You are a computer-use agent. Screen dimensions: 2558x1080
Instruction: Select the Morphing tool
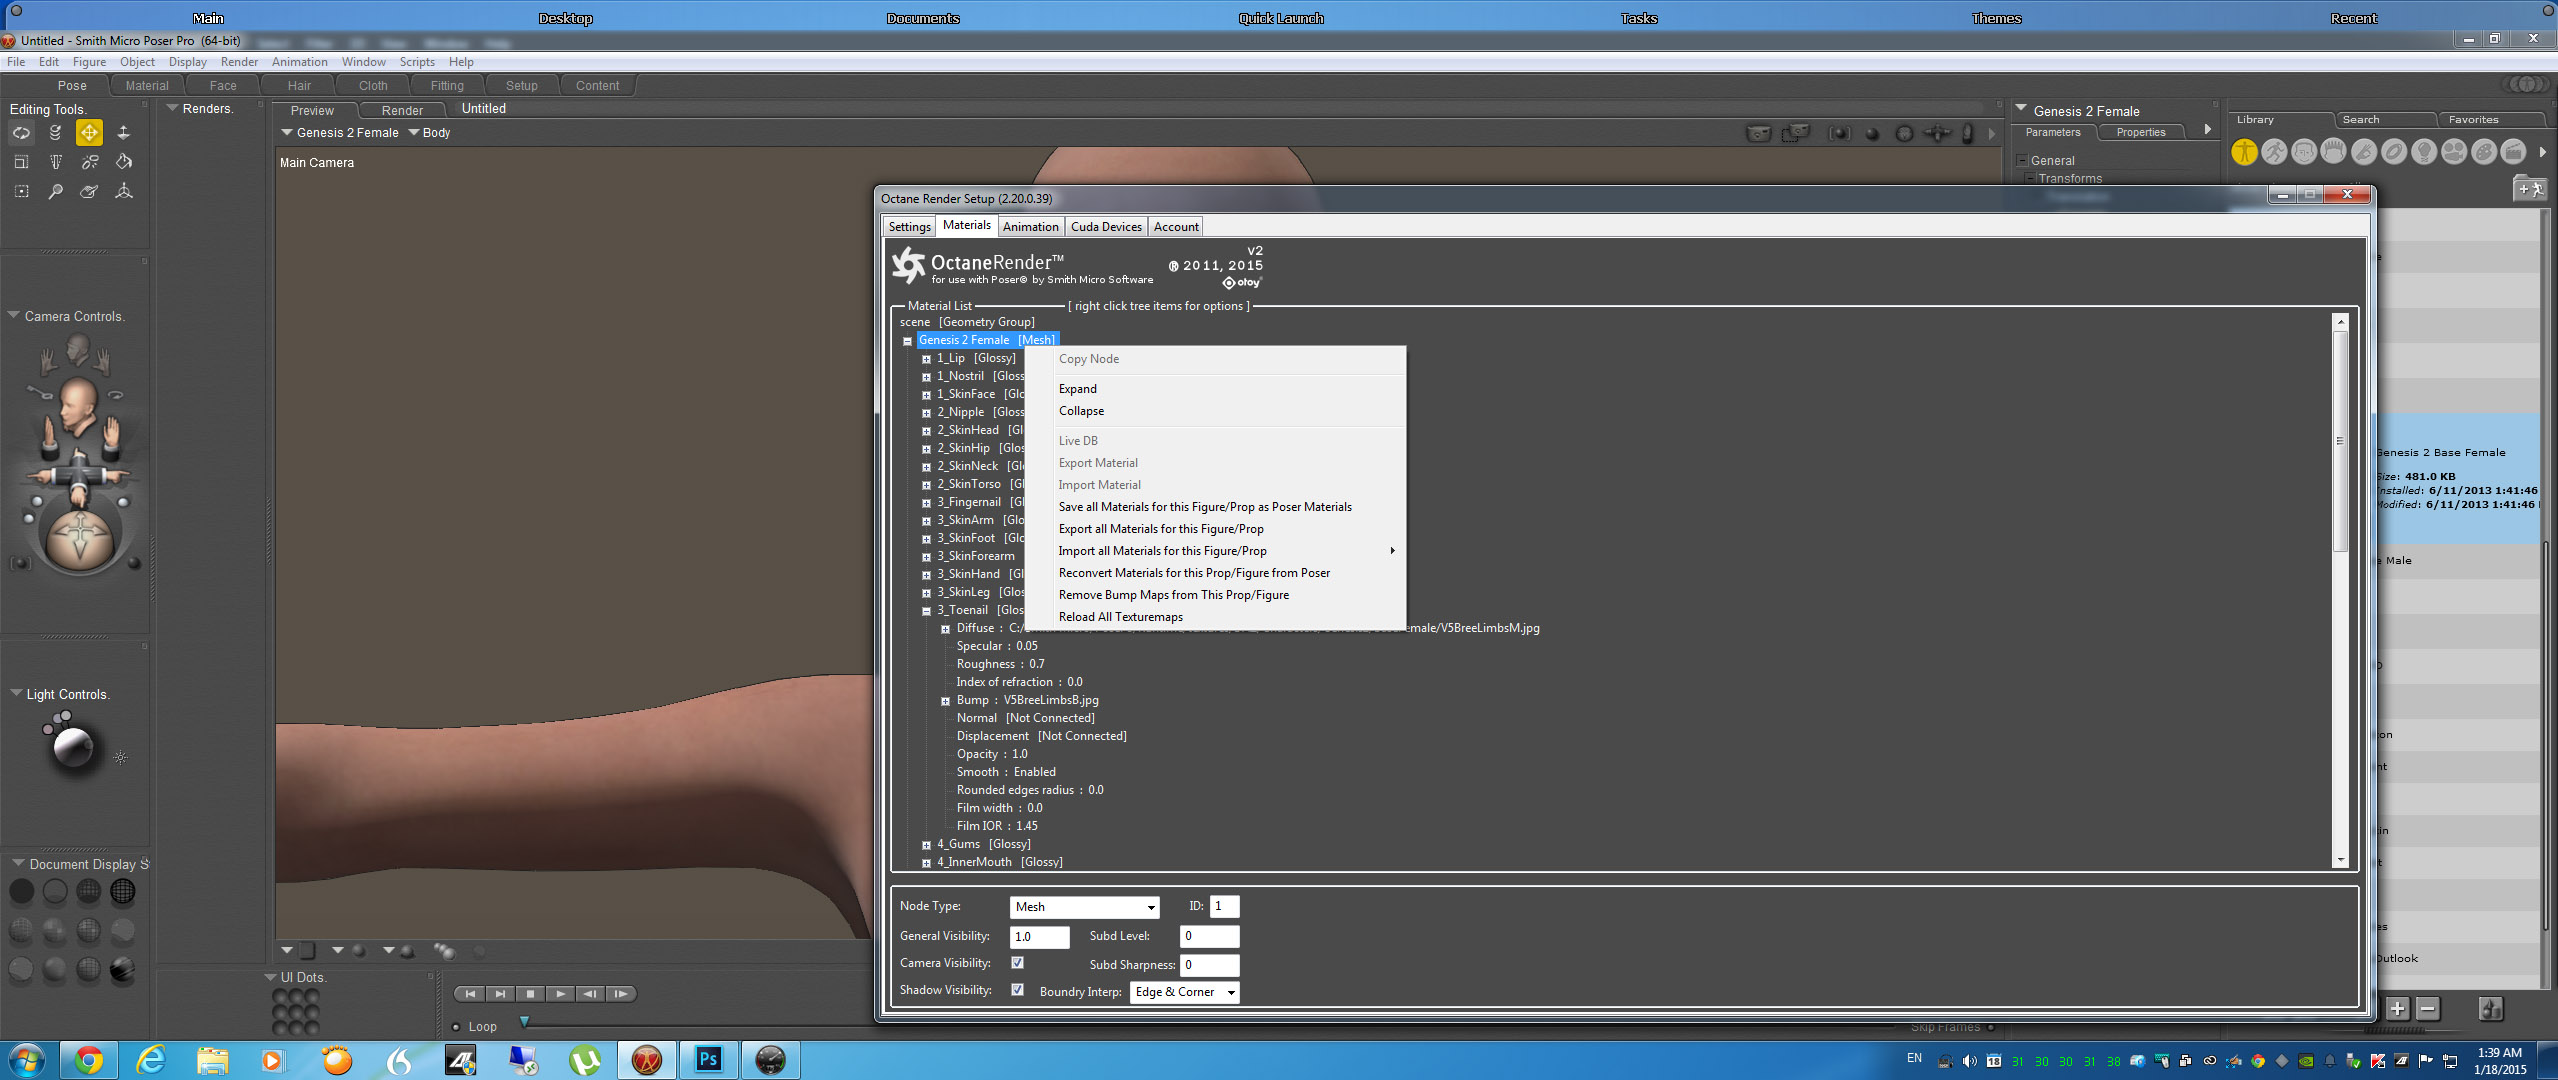click(89, 191)
